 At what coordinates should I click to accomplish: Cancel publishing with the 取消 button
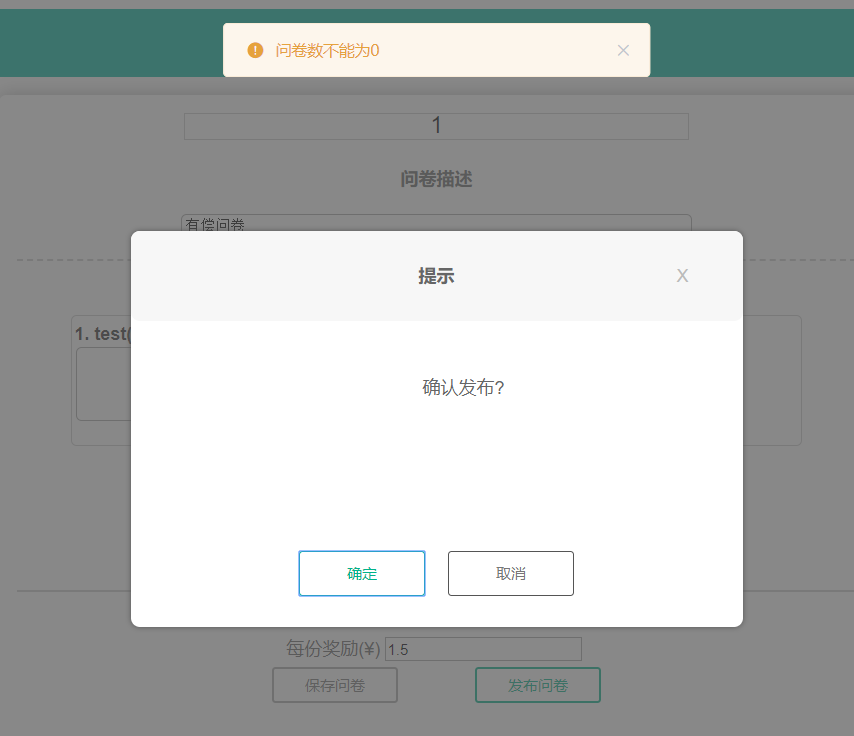pos(510,573)
